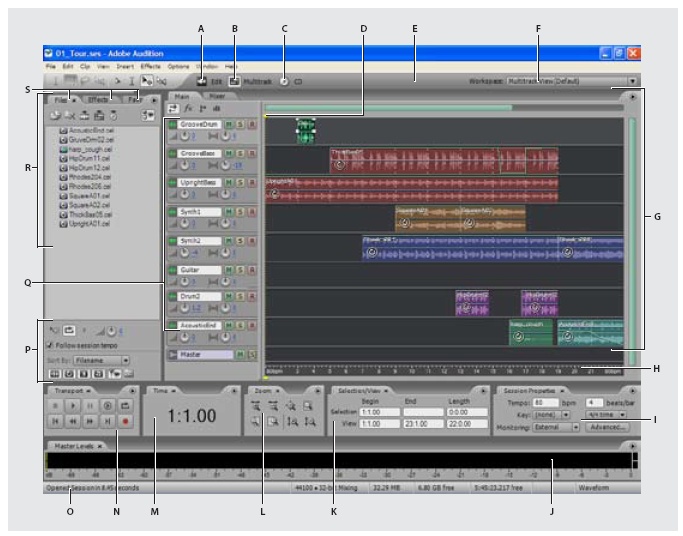The width and height of the screenshot is (683, 536).
Task: Solo the Synth2 track
Action: click(240, 241)
